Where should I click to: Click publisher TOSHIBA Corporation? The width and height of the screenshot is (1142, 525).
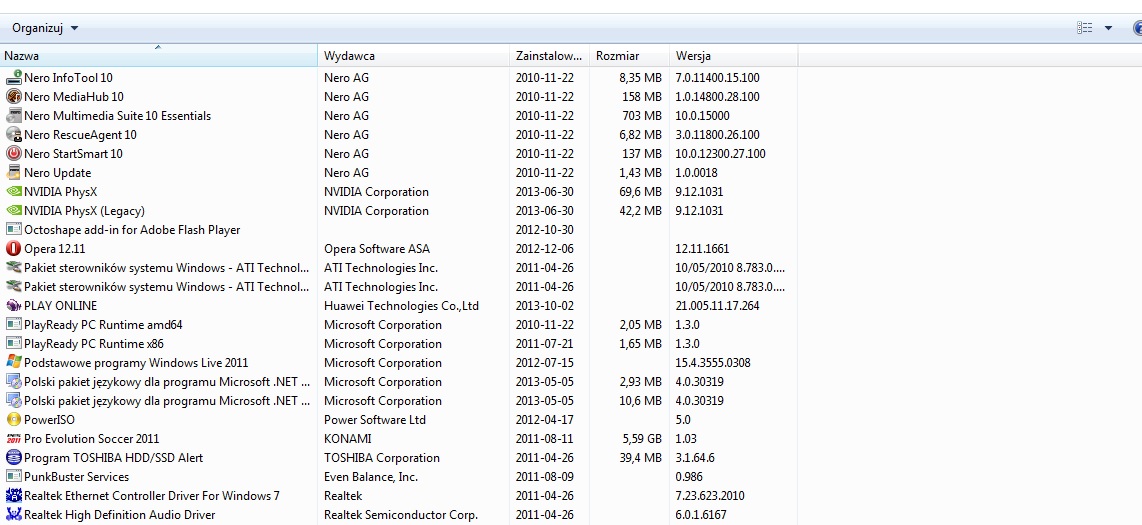[382, 457]
